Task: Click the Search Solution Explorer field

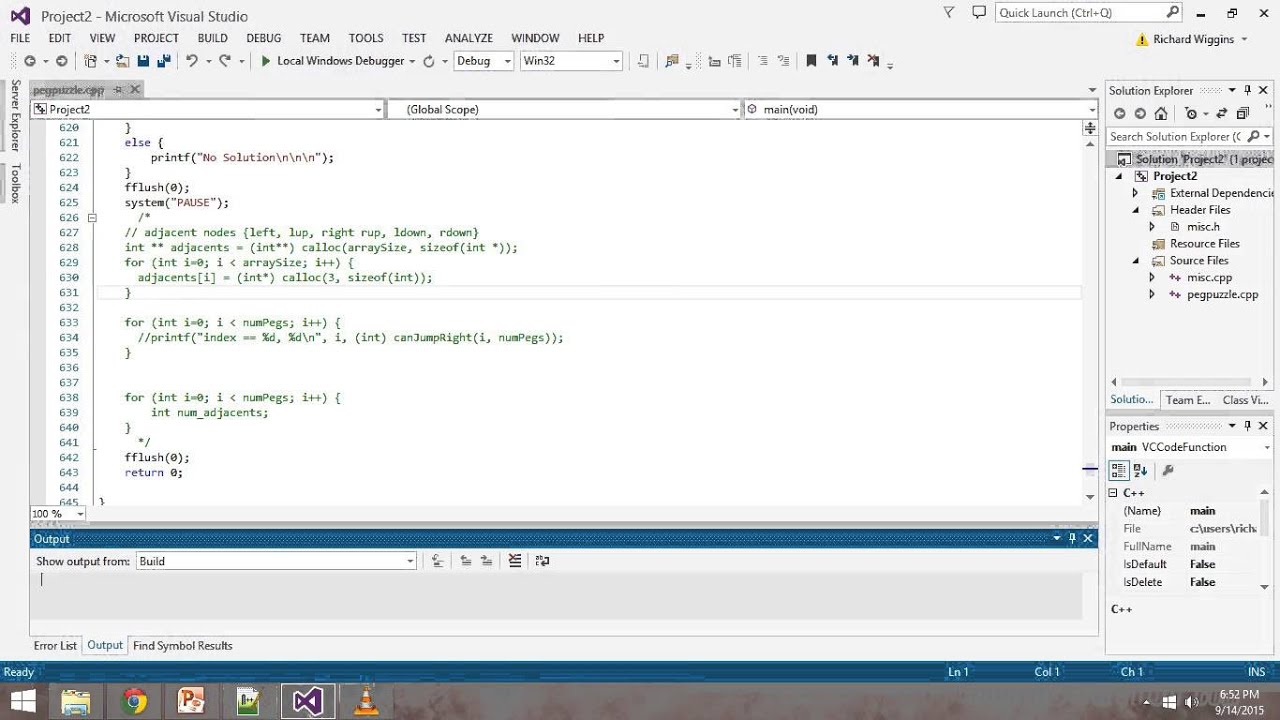Action: click(1188, 136)
